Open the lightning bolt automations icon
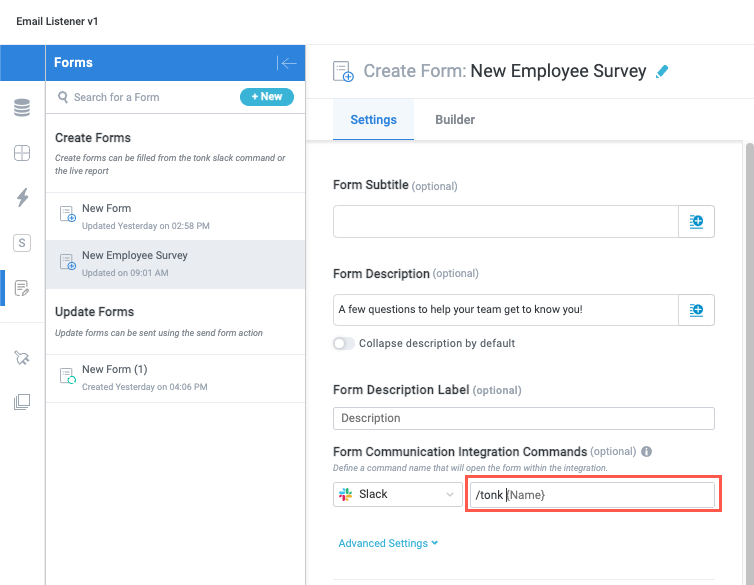Viewport: 754px width, 585px height. click(x=22, y=197)
